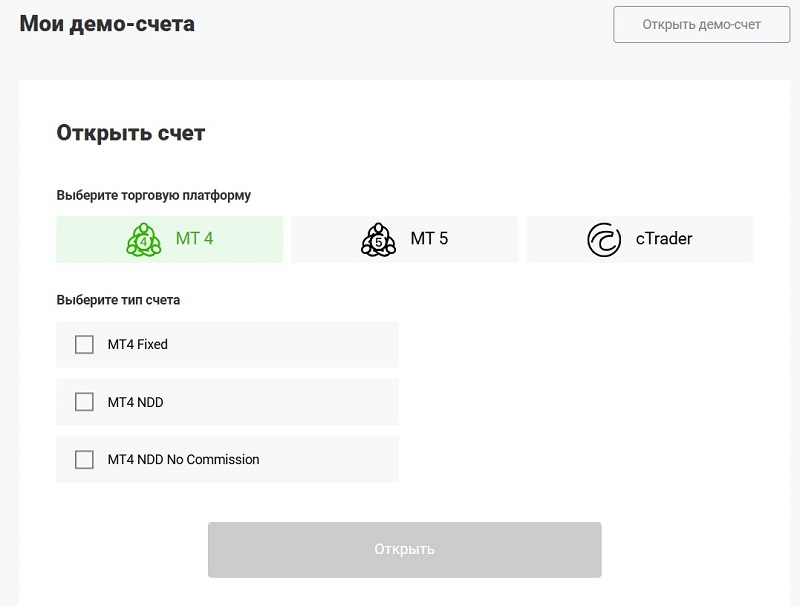Switch to the MT 5 platform text label
Screen dimensions: 800x606
[429, 239]
